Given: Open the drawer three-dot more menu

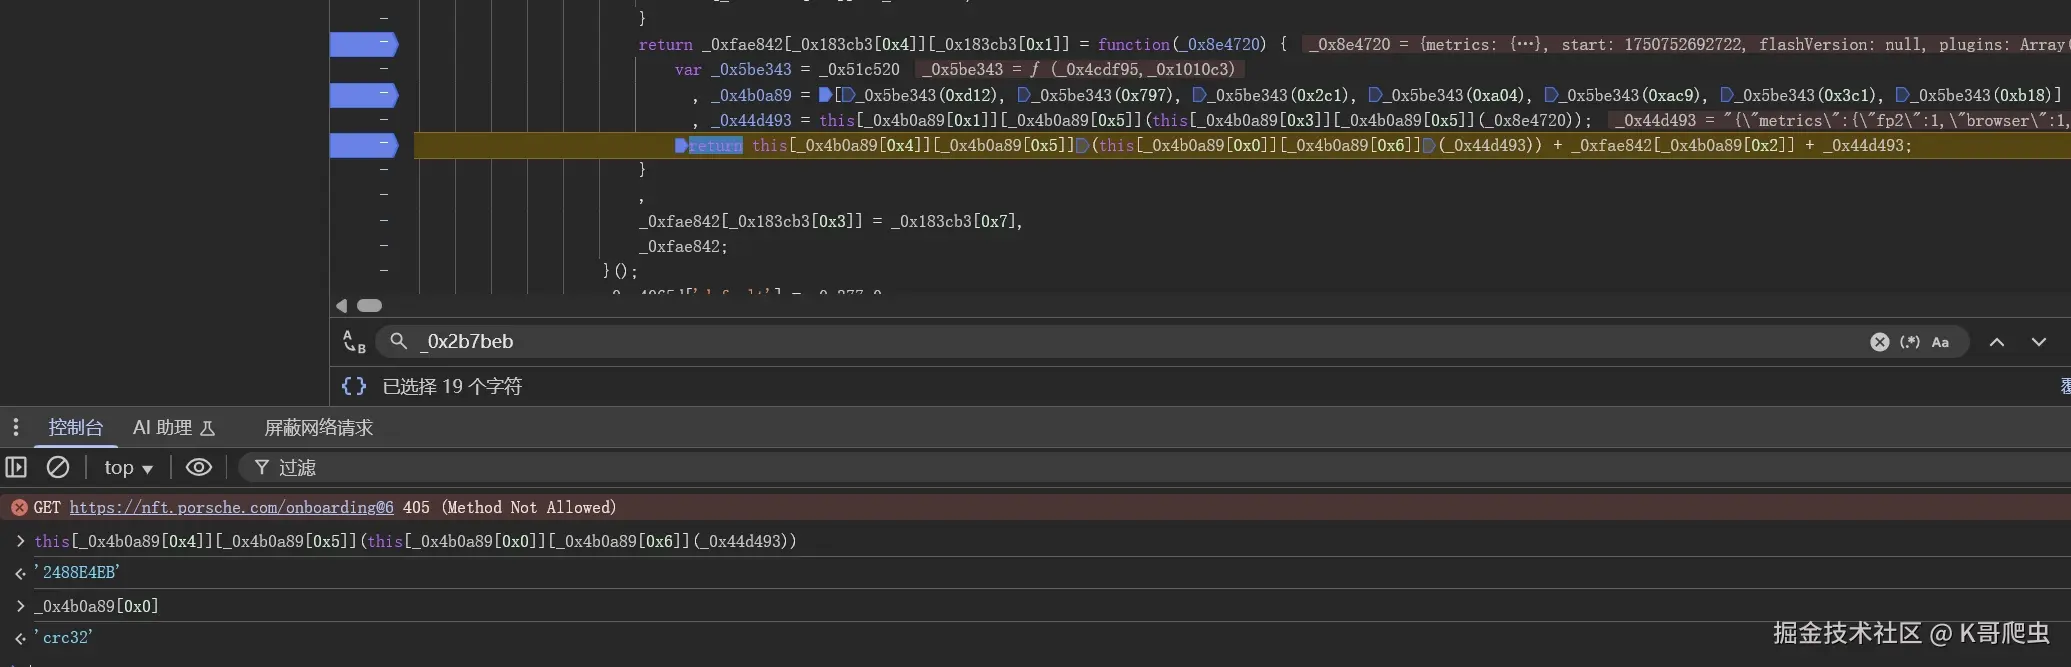Looking at the screenshot, I should coord(16,428).
